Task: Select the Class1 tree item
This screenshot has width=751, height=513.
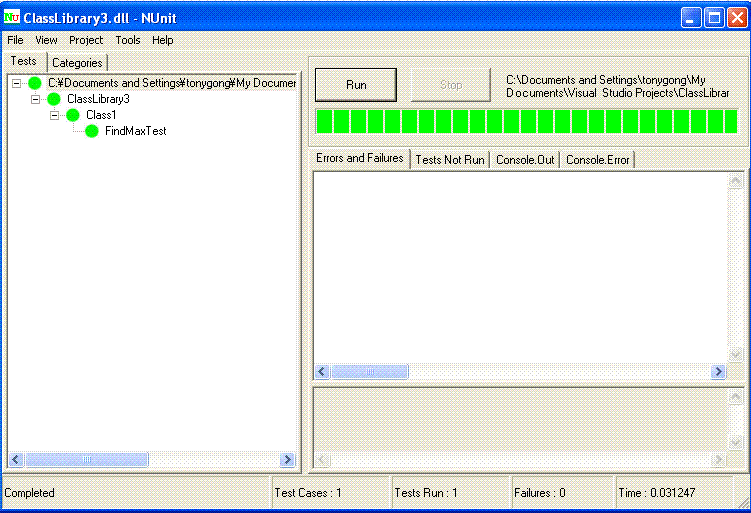Action: (x=101, y=115)
